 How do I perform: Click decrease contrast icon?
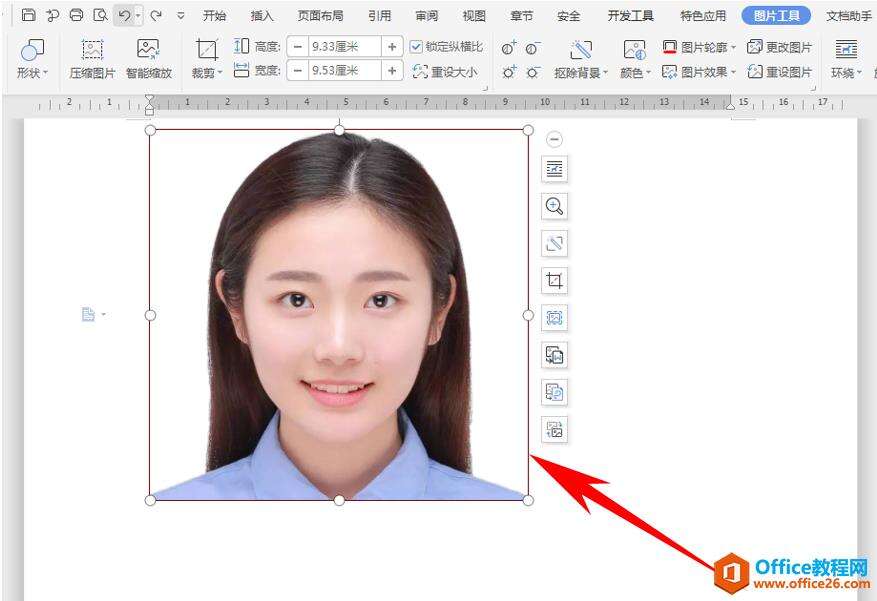(x=533, y=48)
